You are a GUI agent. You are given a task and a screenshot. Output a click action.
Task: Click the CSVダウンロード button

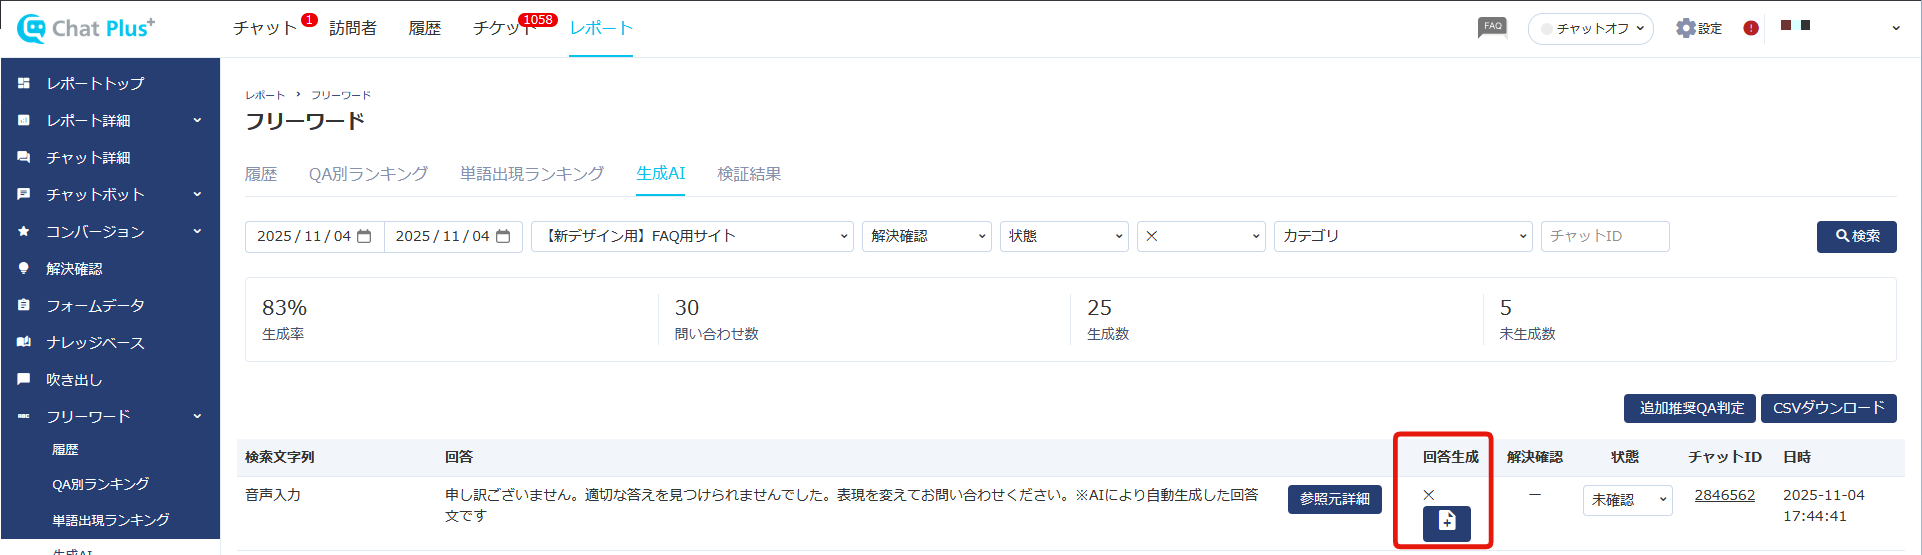coord(1828,408)
